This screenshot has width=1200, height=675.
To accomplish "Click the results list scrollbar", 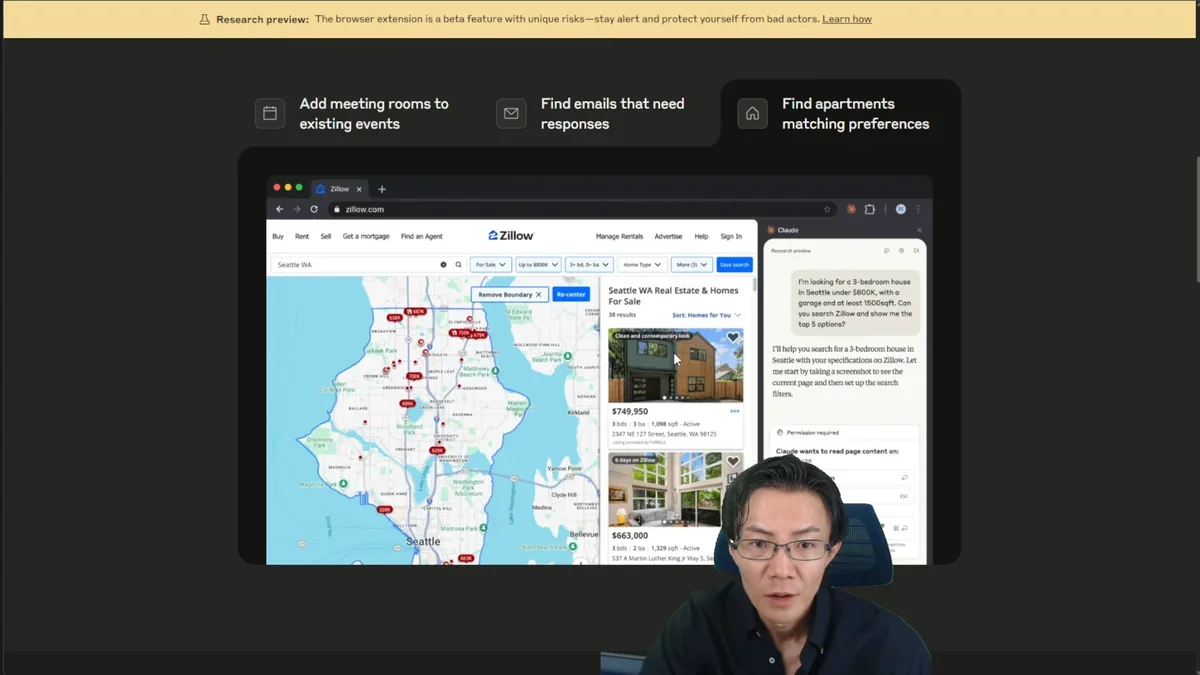I will [x=754, y=283].
